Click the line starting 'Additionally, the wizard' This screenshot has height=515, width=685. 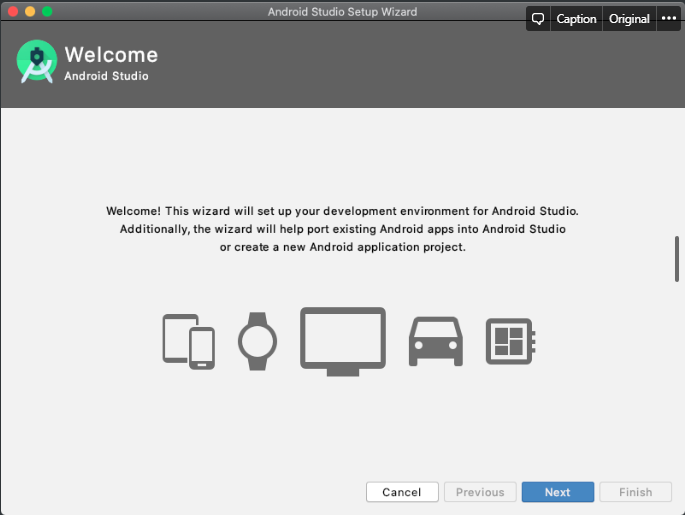(x=342, y=229)
